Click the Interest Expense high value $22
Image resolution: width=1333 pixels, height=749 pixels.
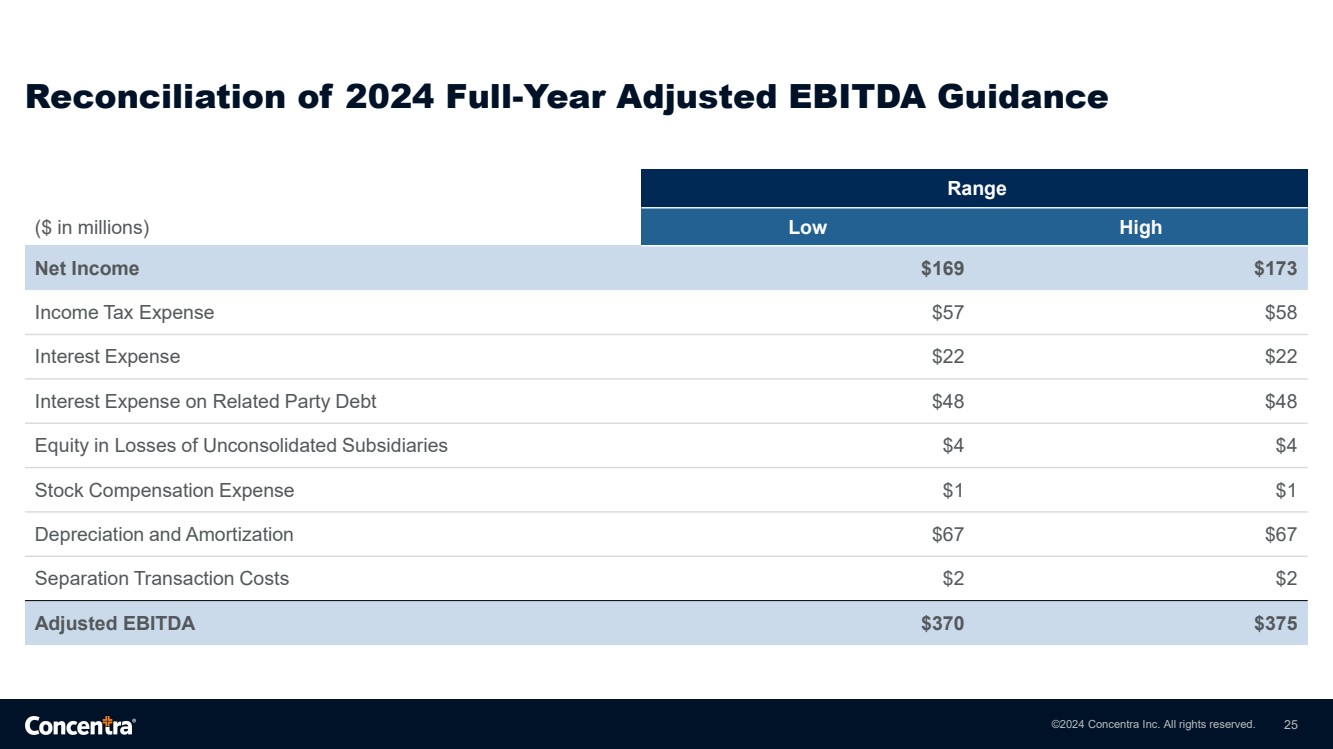(1281, 357)
